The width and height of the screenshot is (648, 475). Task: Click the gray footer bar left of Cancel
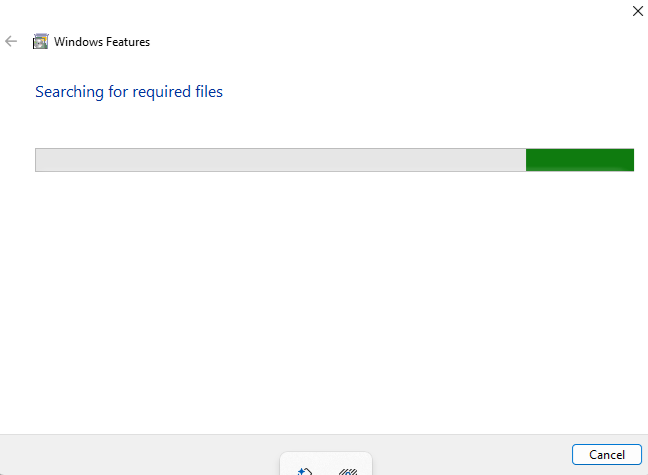141,455
